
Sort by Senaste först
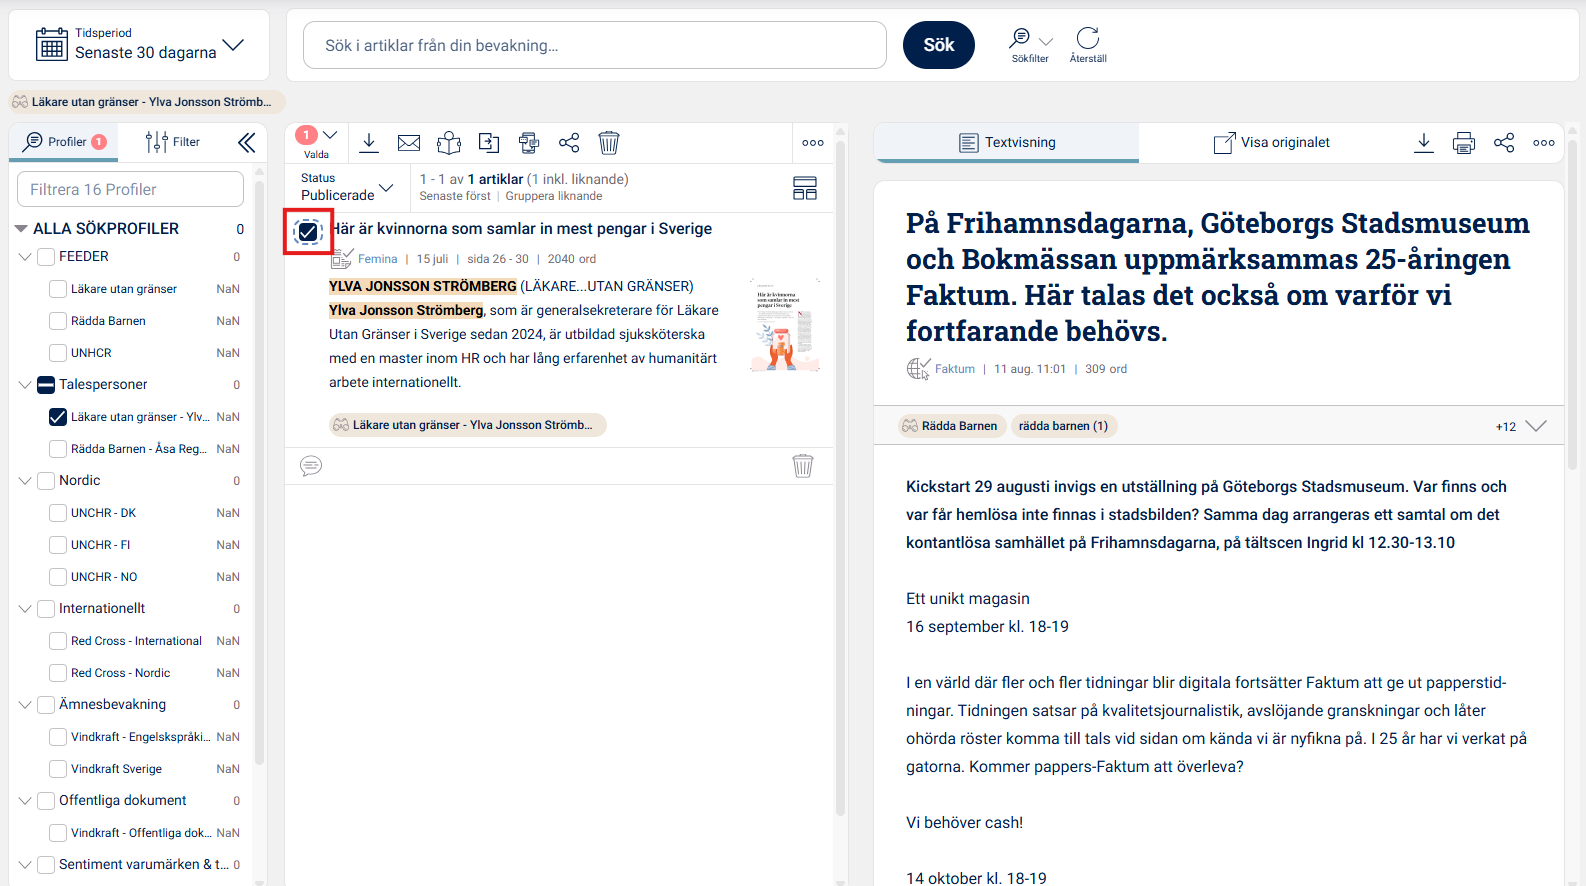coord(455,196)
